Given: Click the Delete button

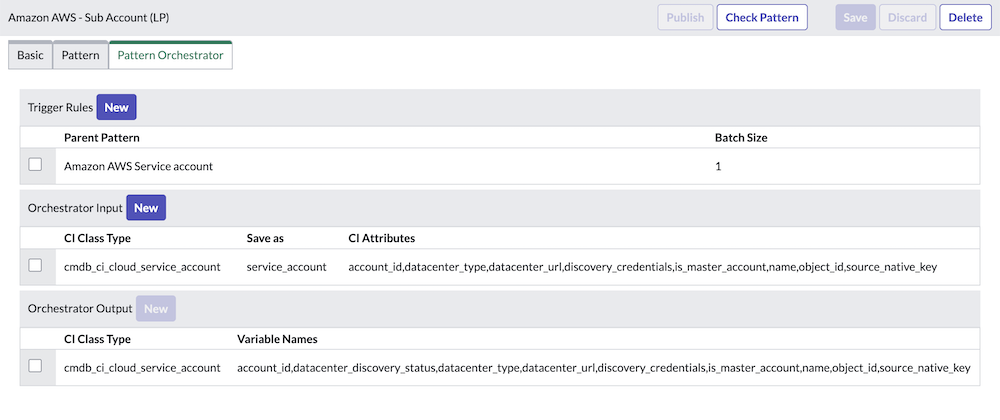Looking at the screenshot, I should tap(966, 17).
